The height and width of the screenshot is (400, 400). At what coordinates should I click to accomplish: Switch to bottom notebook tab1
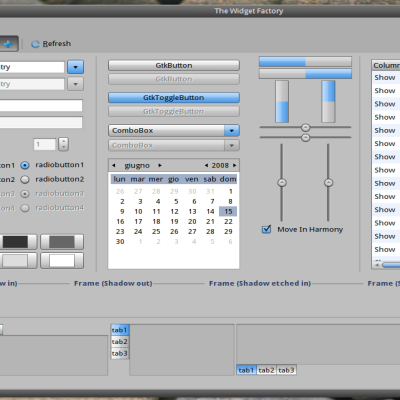246,370
